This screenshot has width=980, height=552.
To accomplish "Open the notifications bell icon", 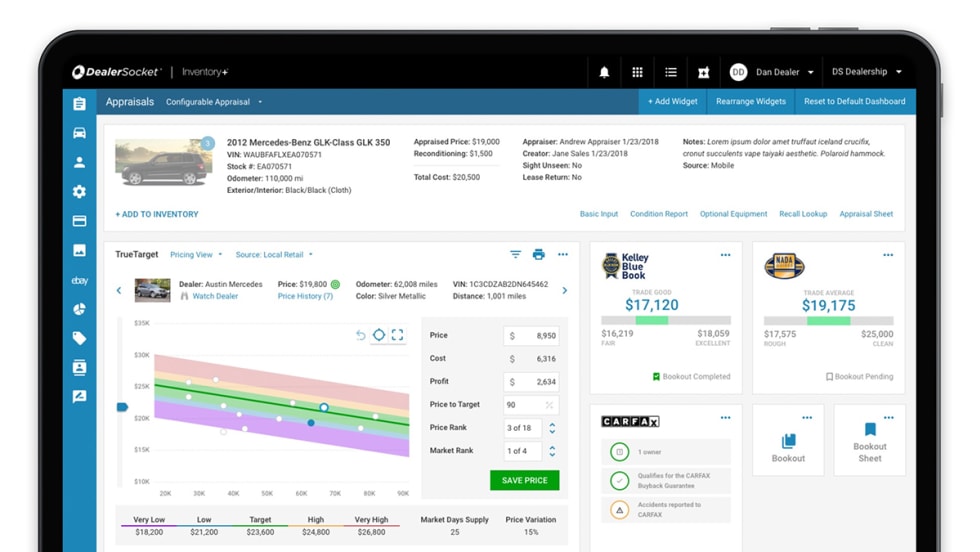I will [604, 72].
